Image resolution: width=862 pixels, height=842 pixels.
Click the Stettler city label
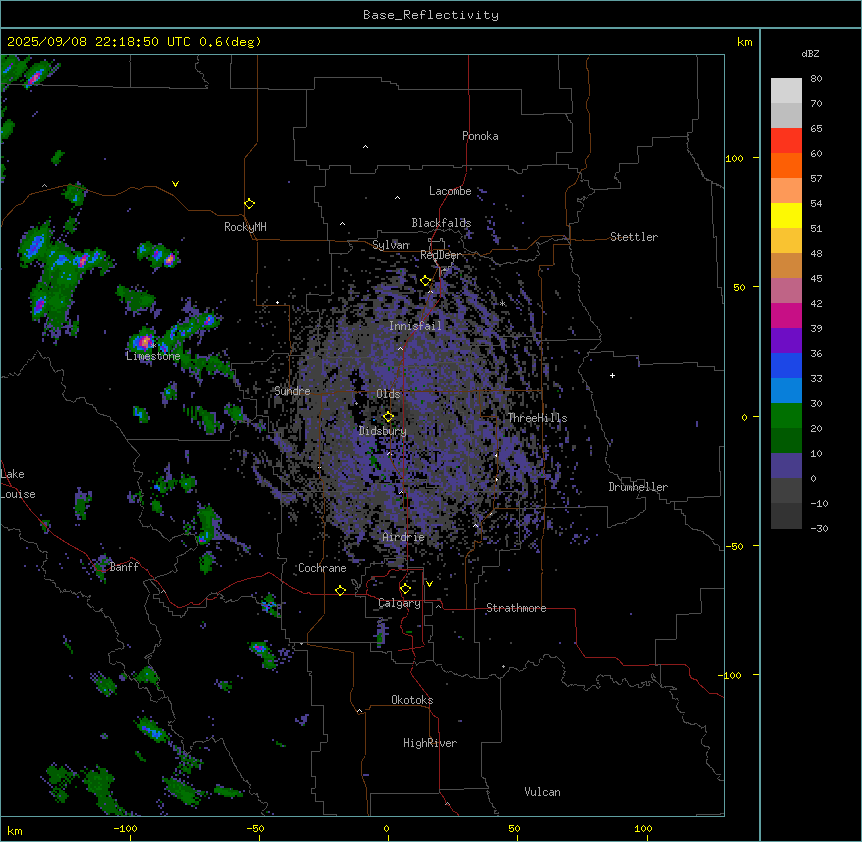[633, 237]
